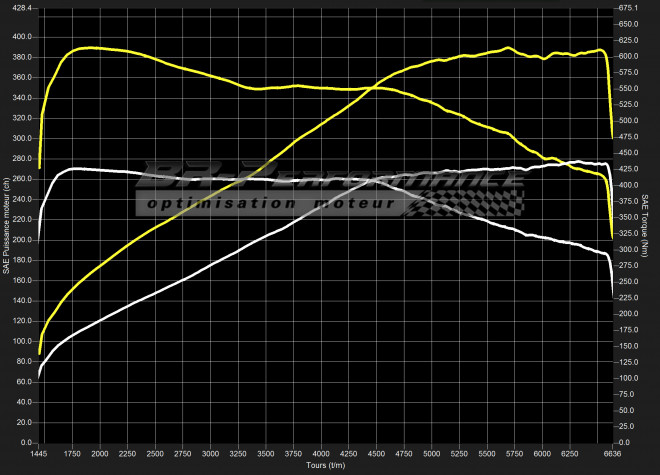Click the 4000 RPM tick label

[320, 454]
